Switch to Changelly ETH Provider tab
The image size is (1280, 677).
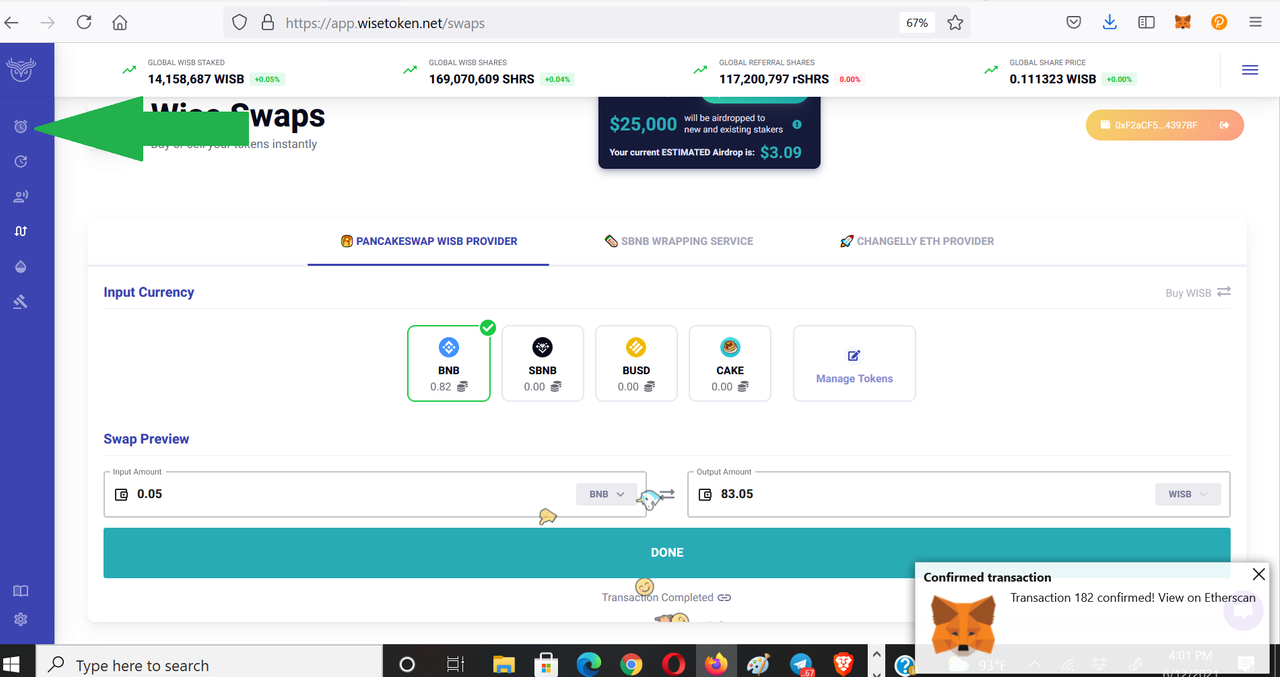(917, 241)
